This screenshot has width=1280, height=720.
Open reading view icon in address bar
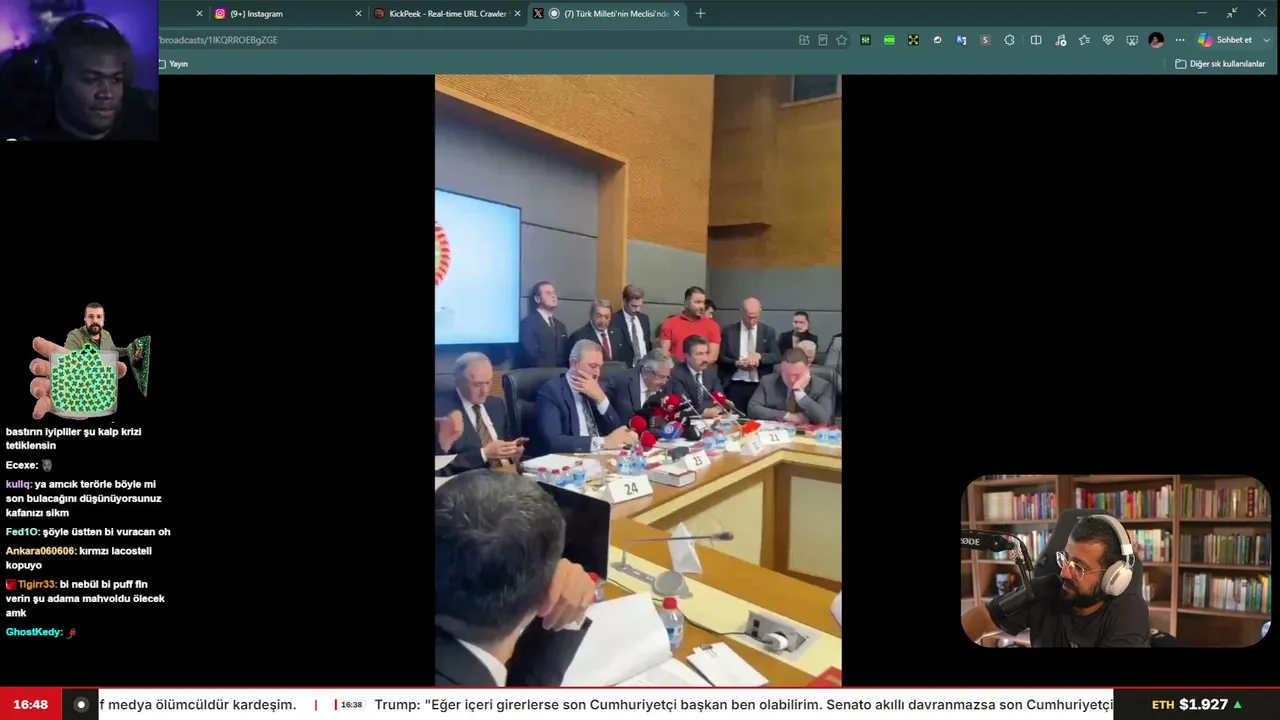tap(823, 40)
